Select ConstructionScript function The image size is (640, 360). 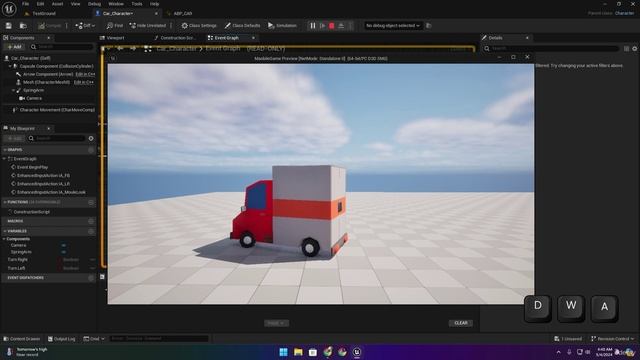click(31, 212)
